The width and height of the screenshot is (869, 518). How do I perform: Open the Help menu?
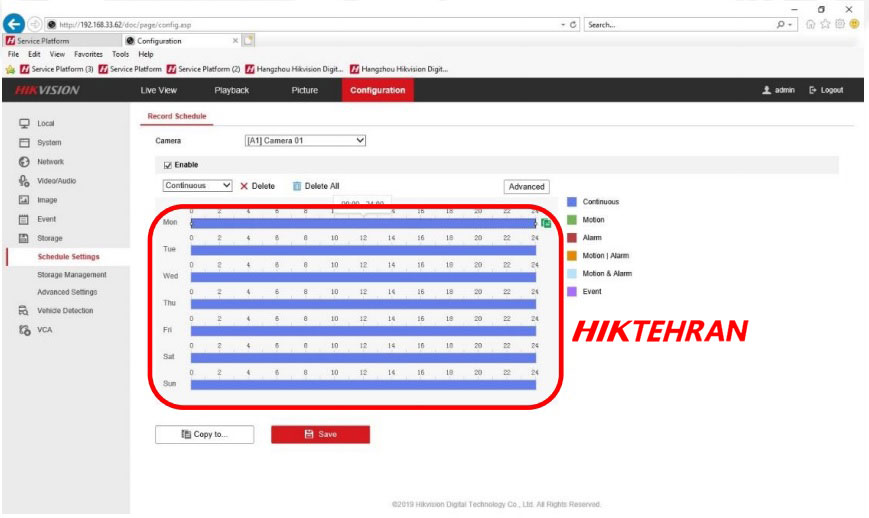click(x=146, y=54)
